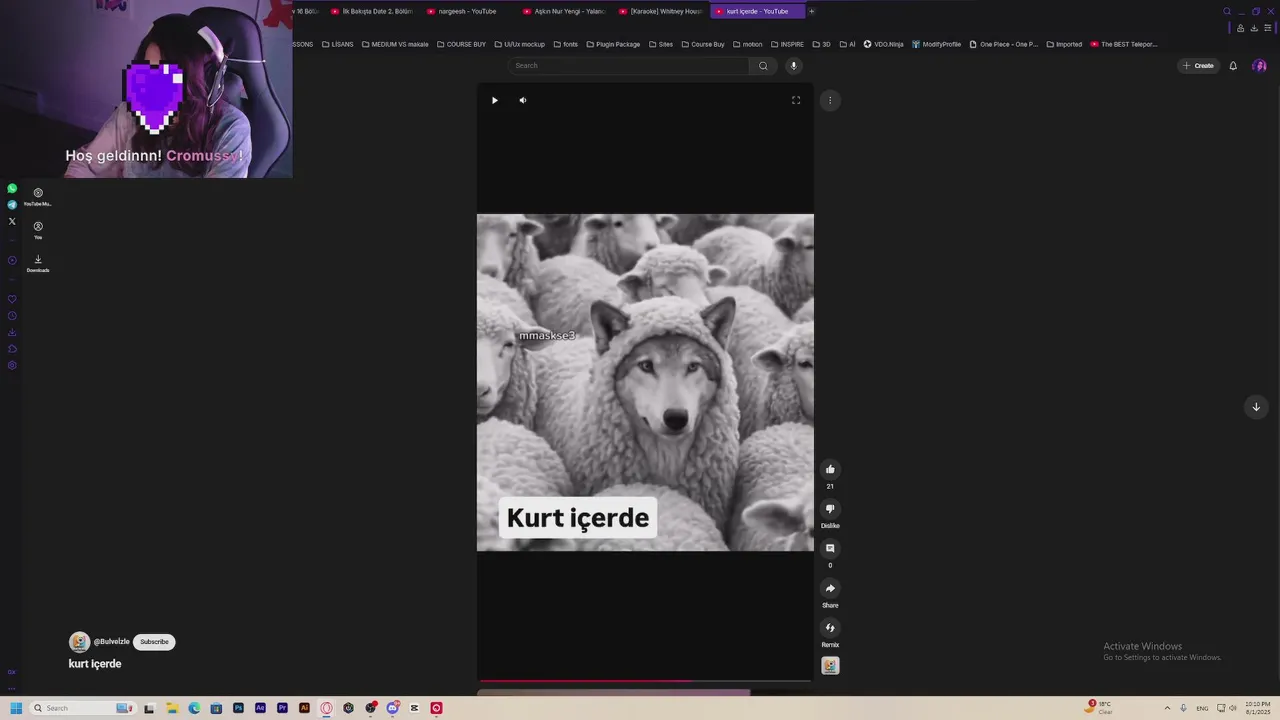Click the search magnifier button
This screenshot has height=720, width=1280.
click(x=763, y=66)
